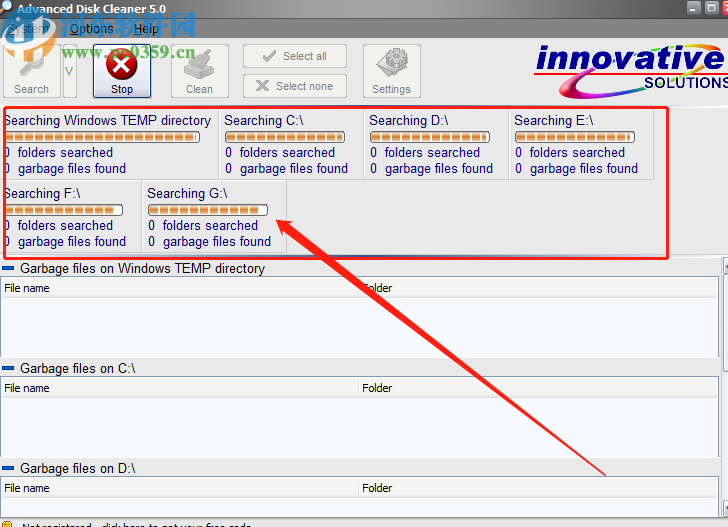Image resolution: width=728 pixels, height=527 pixels.
Task: Click the Searching C:\ label
Action: point(264,120)
